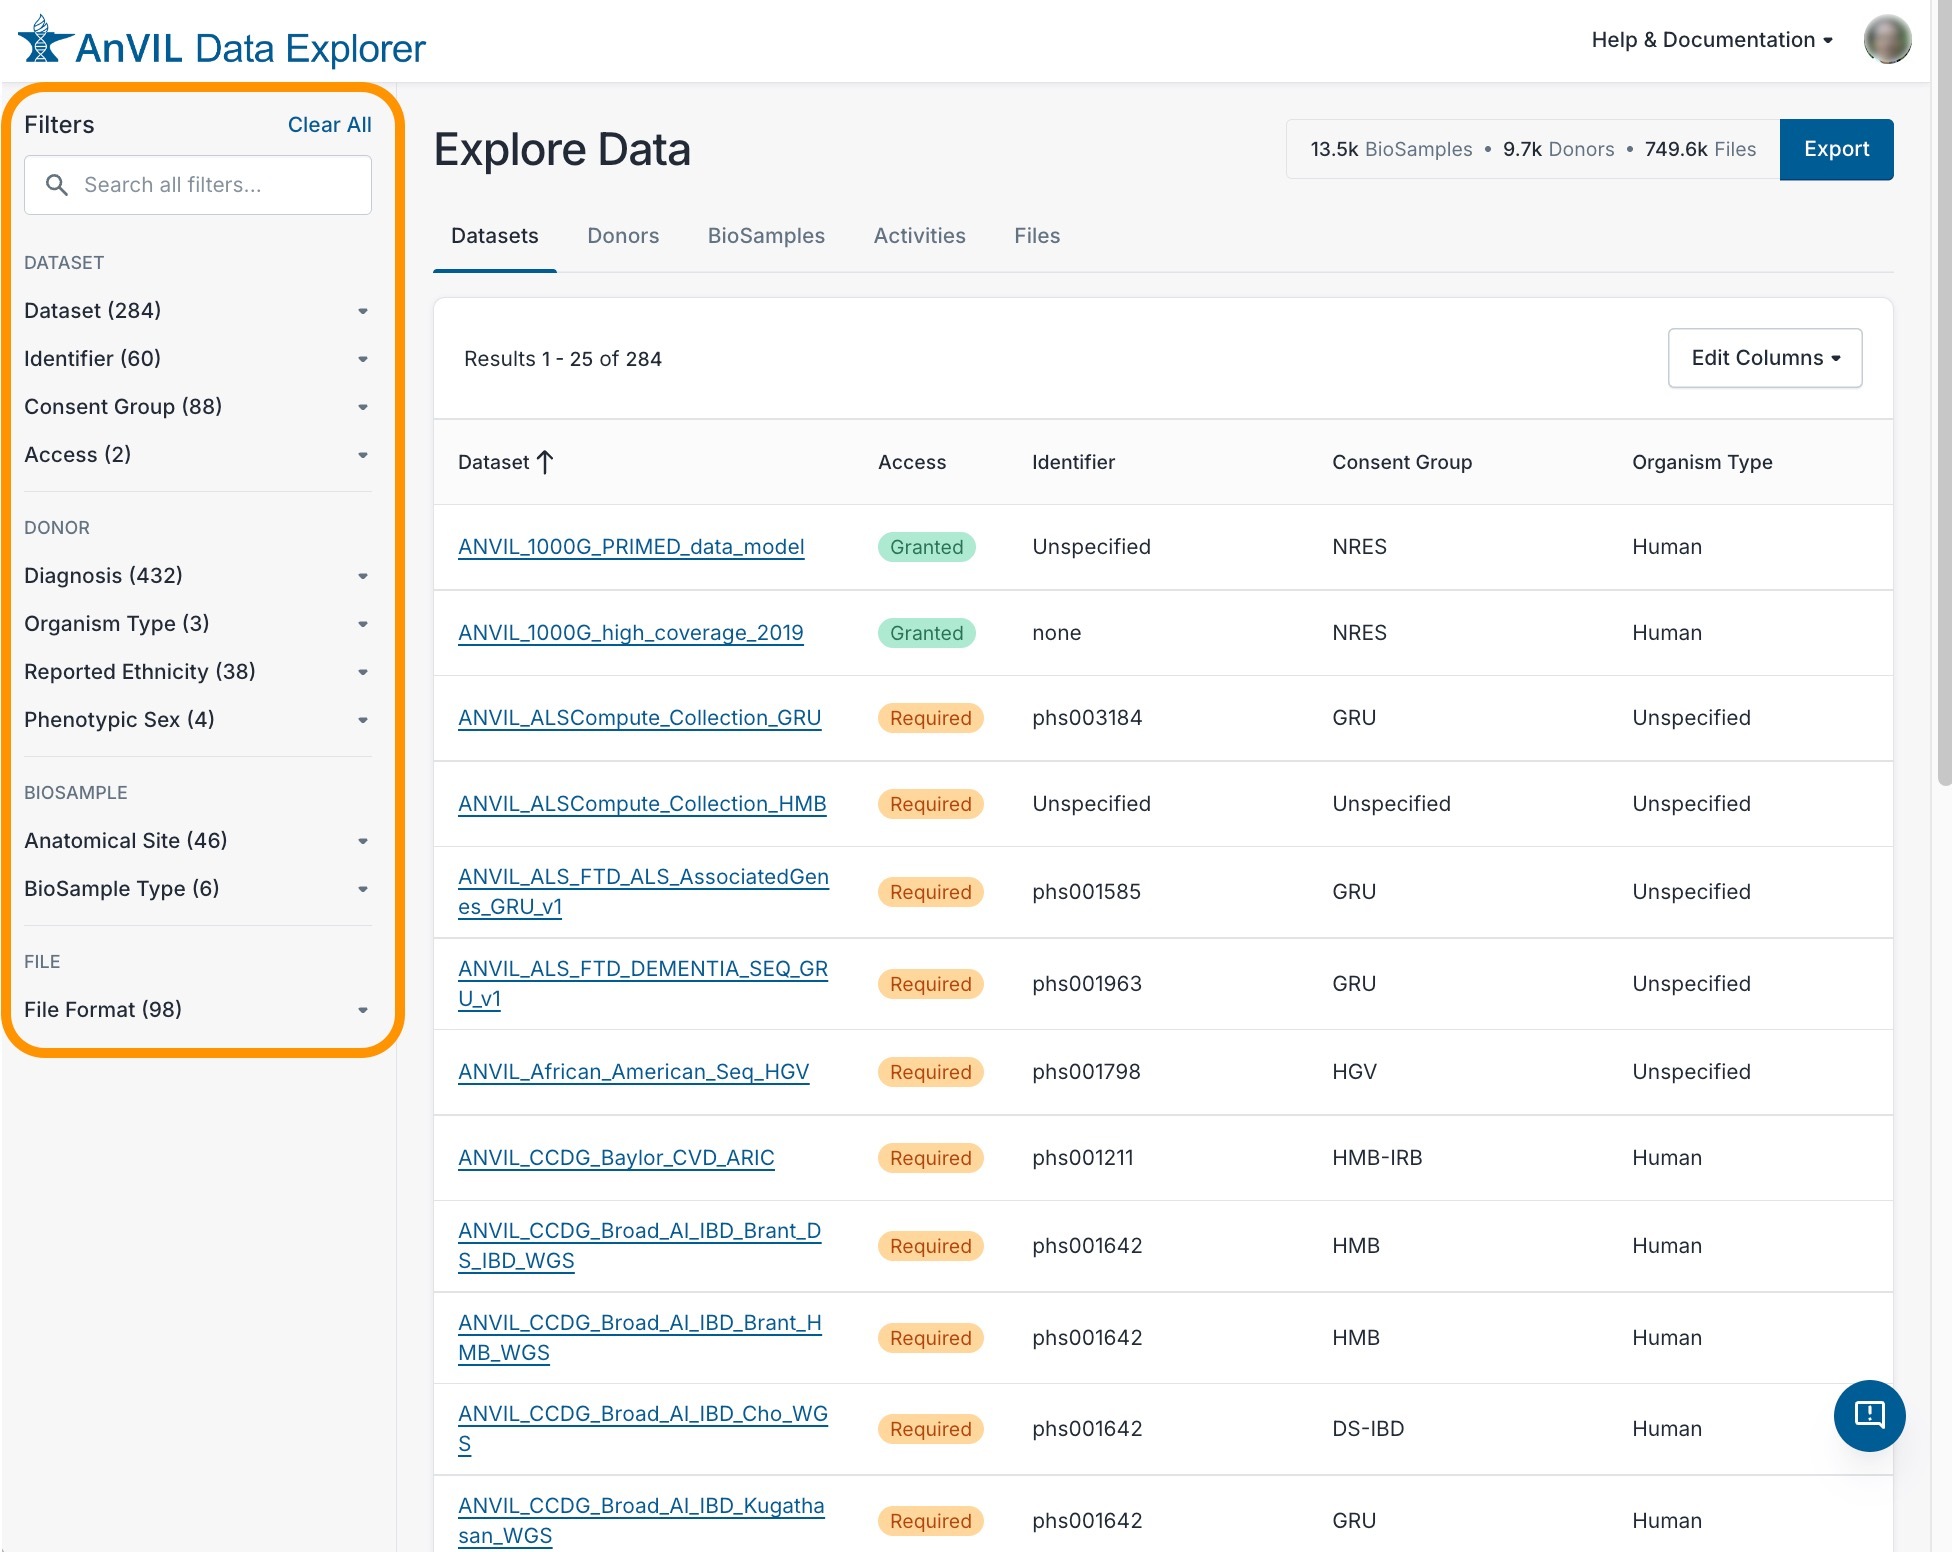Click the search magnifier icon in filters
The height and width of the screenshot is (1552, 1952).
[57, 185]
